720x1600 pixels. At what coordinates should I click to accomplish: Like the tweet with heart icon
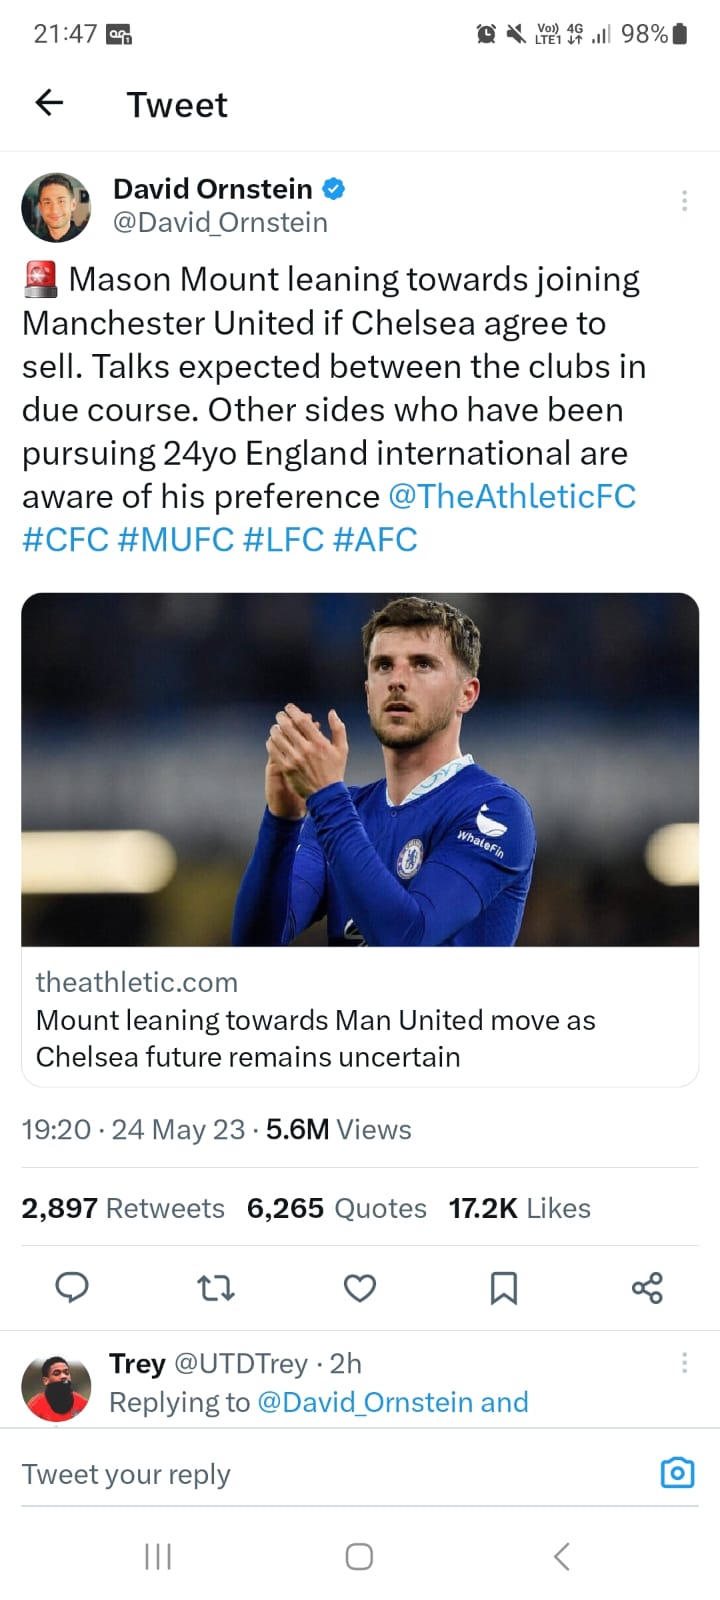(x=360, y=1288)
